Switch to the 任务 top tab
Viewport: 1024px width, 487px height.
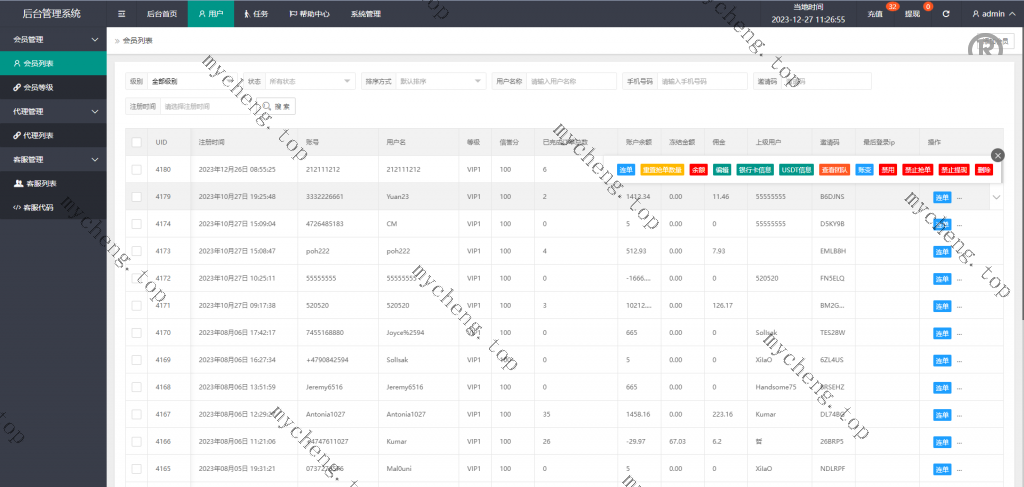tap(255, 14)
